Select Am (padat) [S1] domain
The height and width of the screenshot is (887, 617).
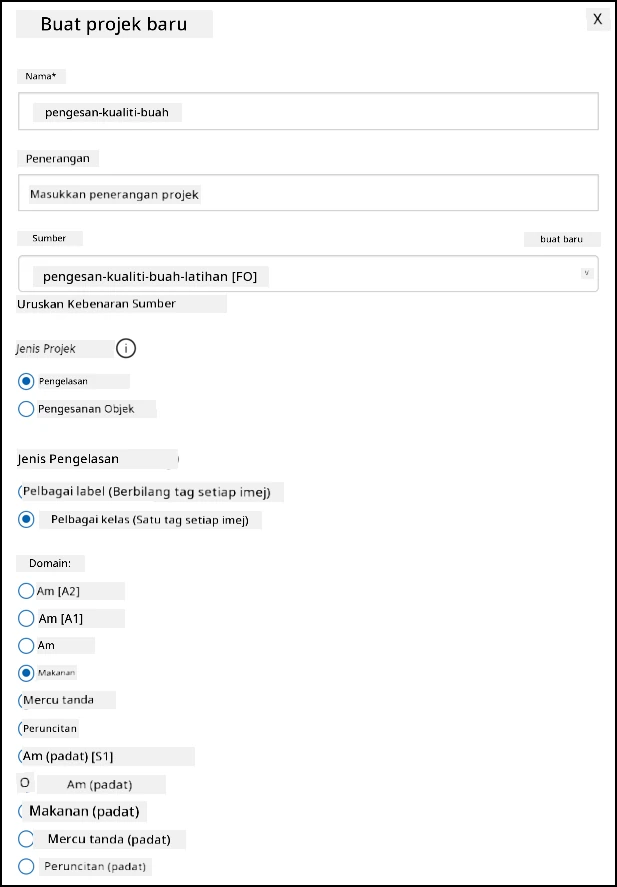(x=21, y=756)
